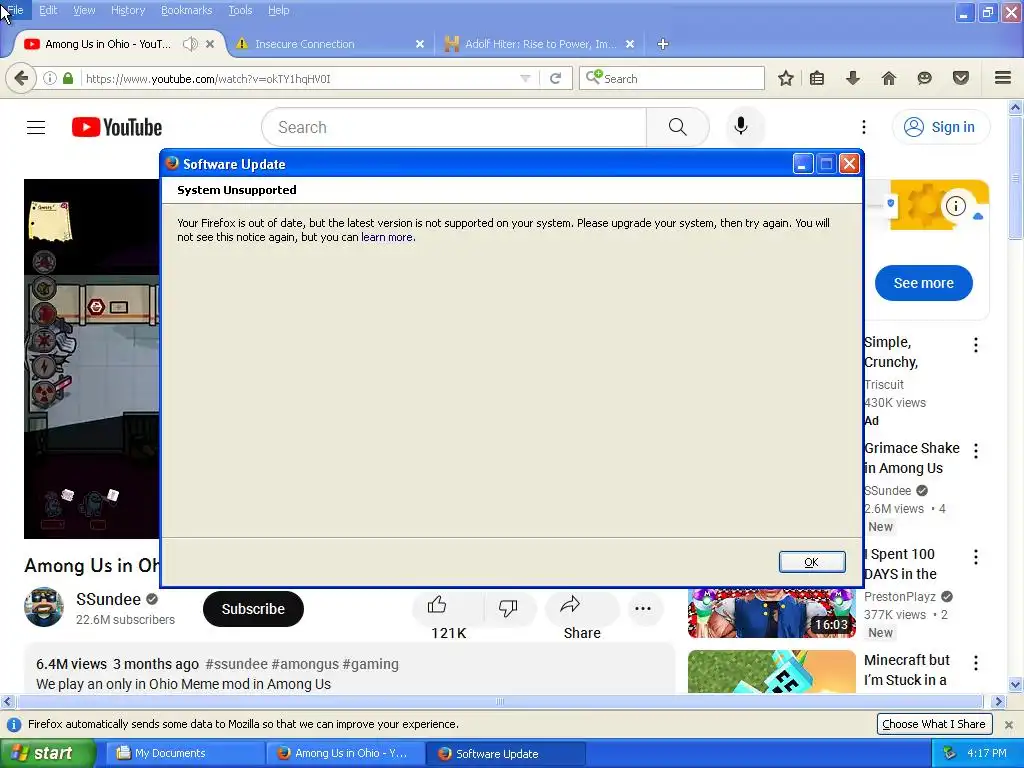Click the ad info circle icon
This screenshot has width=1024, height=768.
click(x=956, y=206)
